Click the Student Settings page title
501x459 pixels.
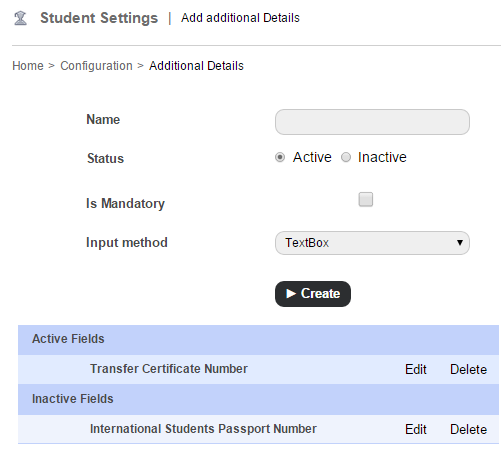click(x=99, y=18)
